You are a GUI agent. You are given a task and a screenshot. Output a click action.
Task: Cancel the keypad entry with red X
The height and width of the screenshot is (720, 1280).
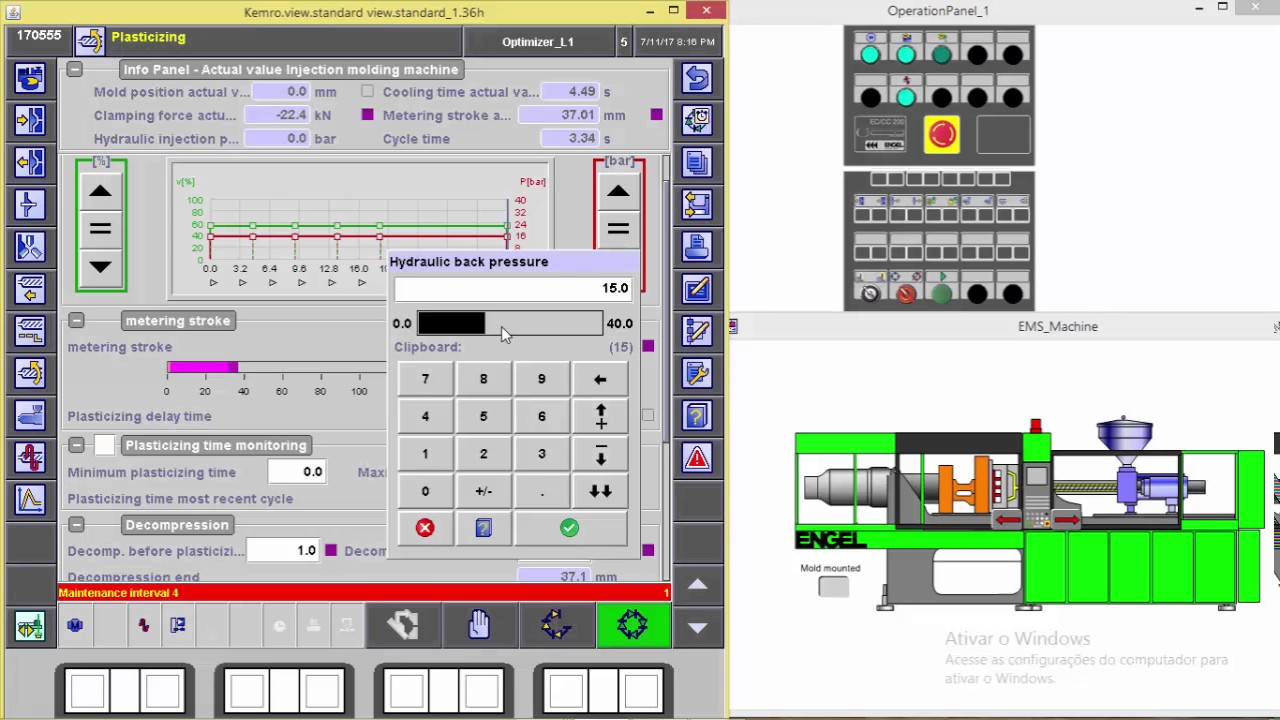point(425,528)
